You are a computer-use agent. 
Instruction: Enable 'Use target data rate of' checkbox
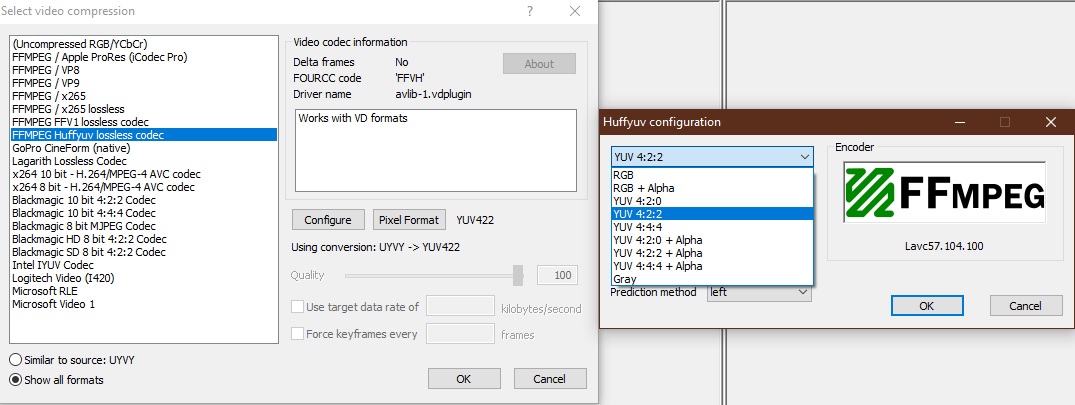click(297, 307)
